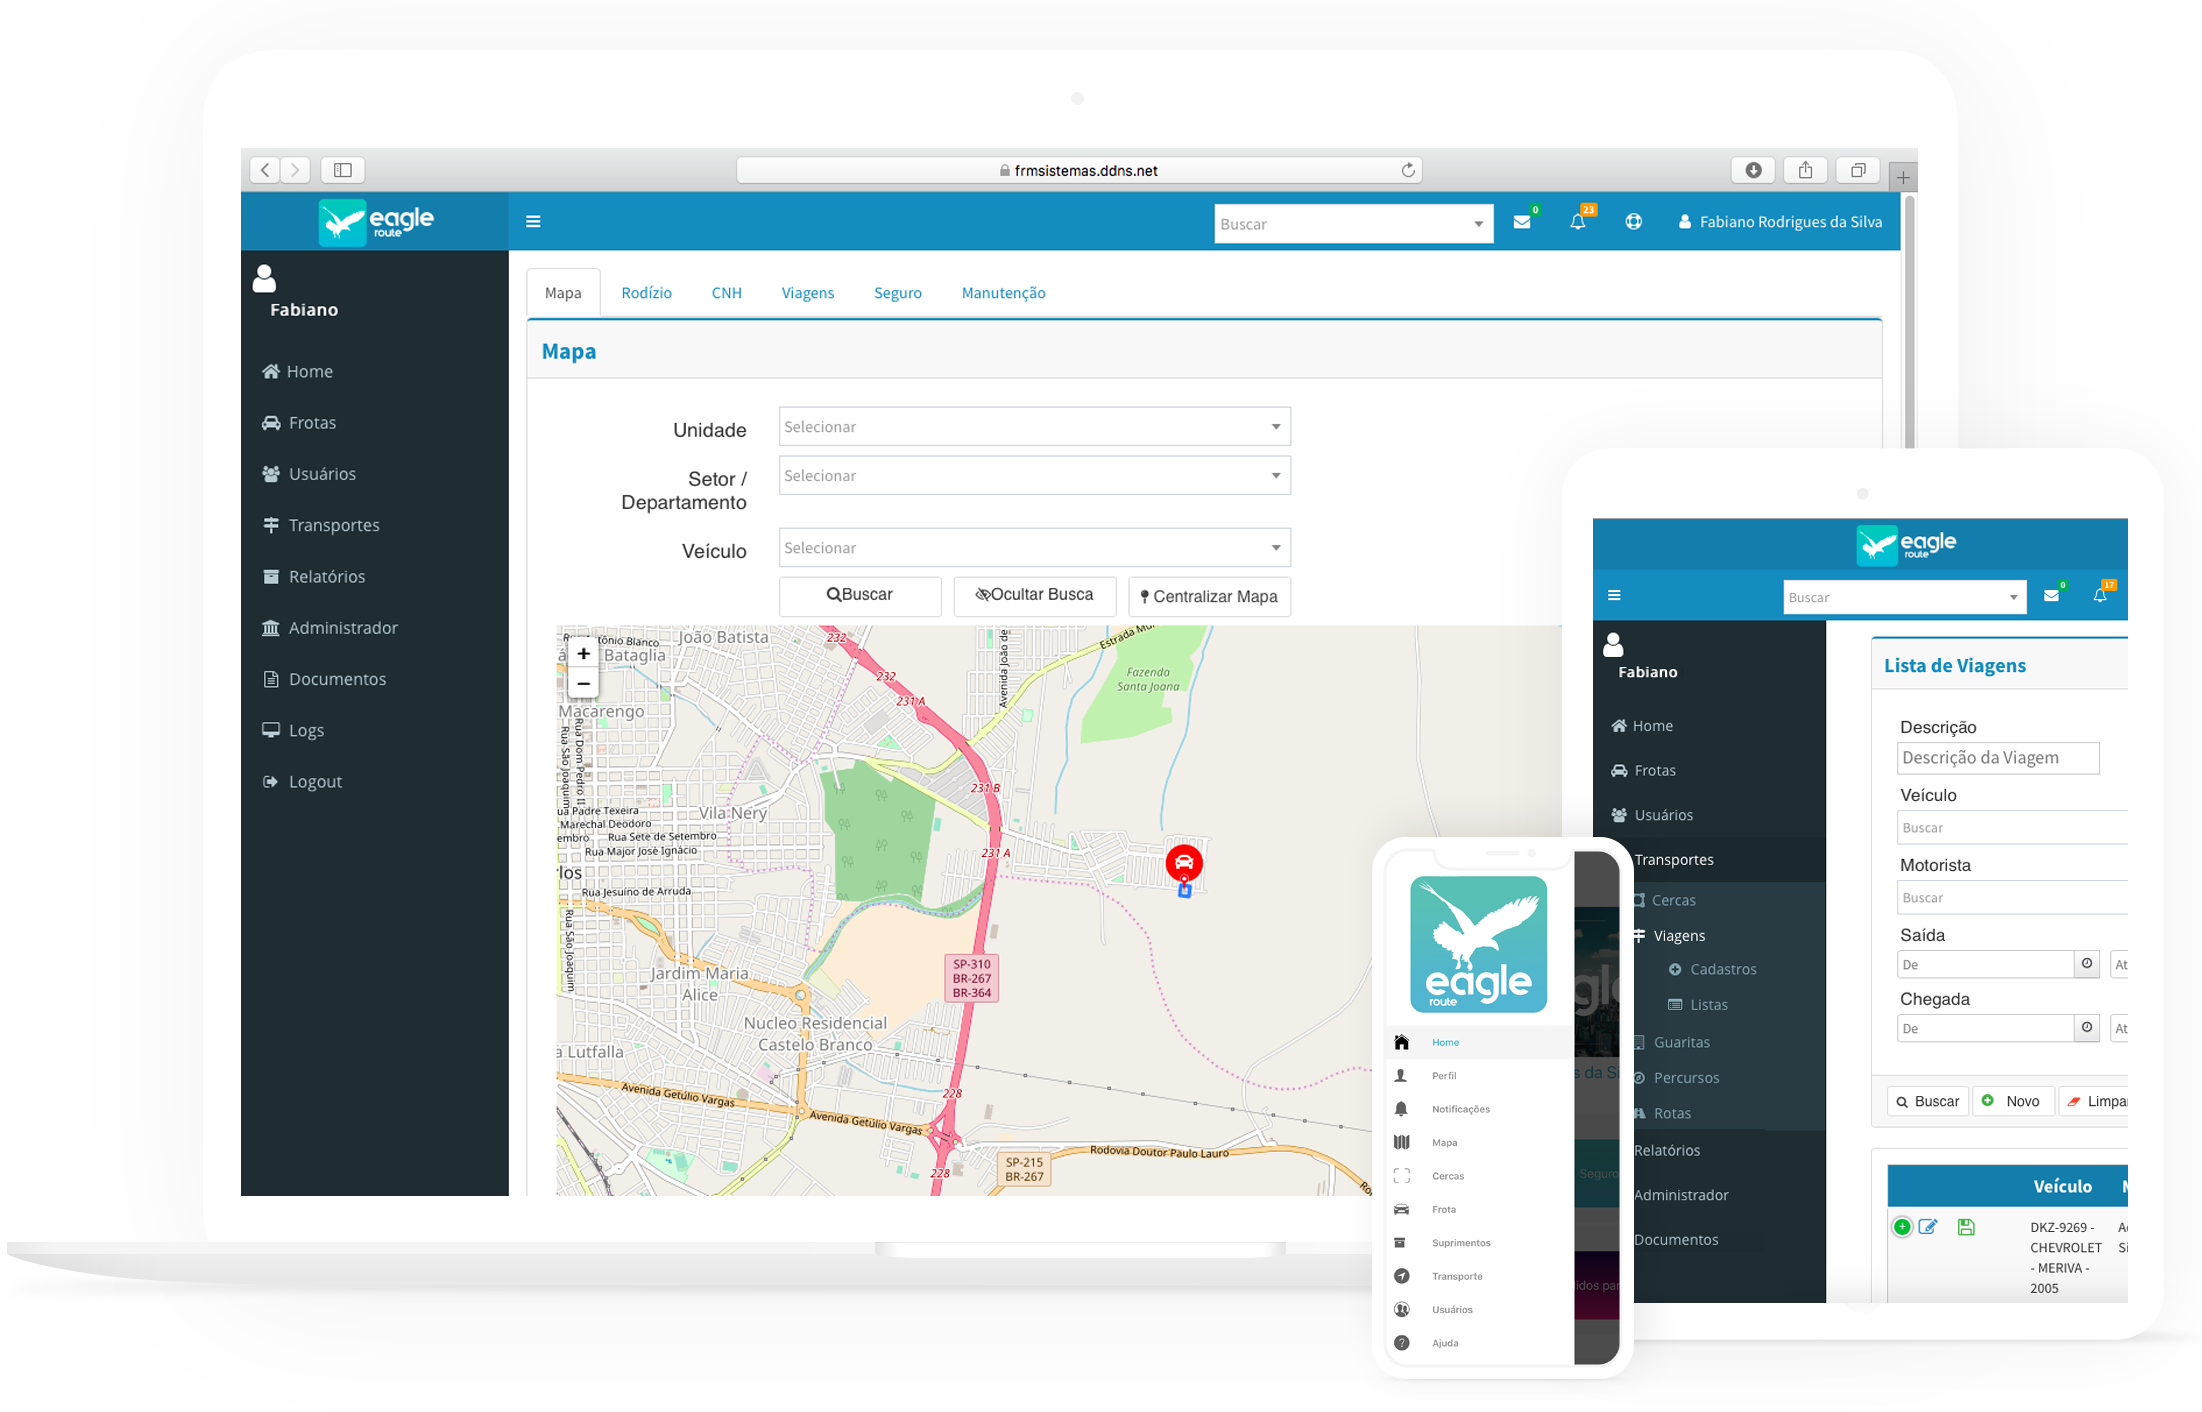The image size is (2202, 1412).
Task: Zoom in on the map
Action: [583, 653]
